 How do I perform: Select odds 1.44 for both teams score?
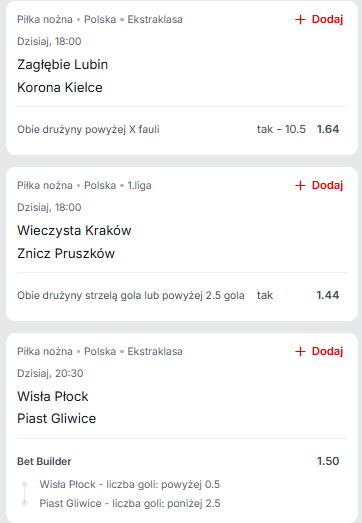tap(328, 295)
